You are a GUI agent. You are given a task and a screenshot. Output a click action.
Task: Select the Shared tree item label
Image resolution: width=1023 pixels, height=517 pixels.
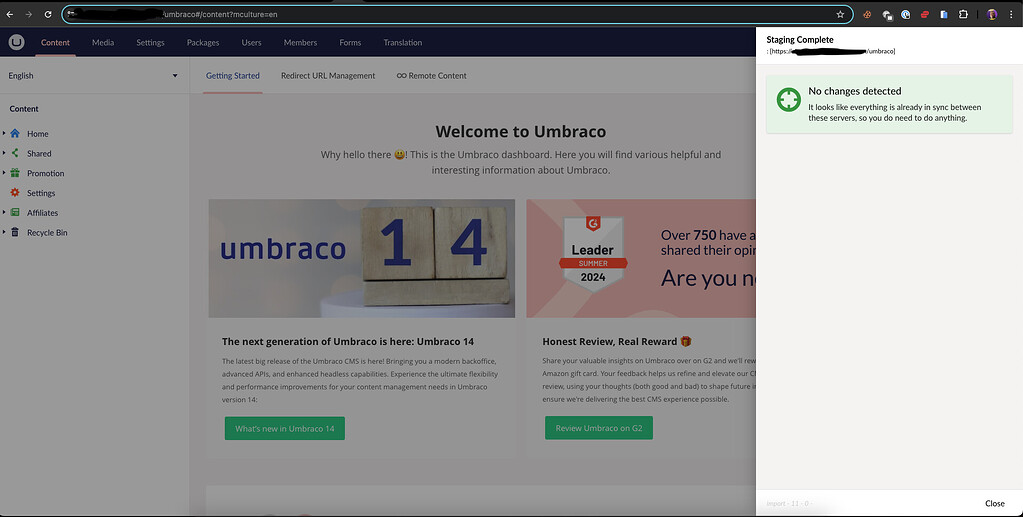point(39,153)
